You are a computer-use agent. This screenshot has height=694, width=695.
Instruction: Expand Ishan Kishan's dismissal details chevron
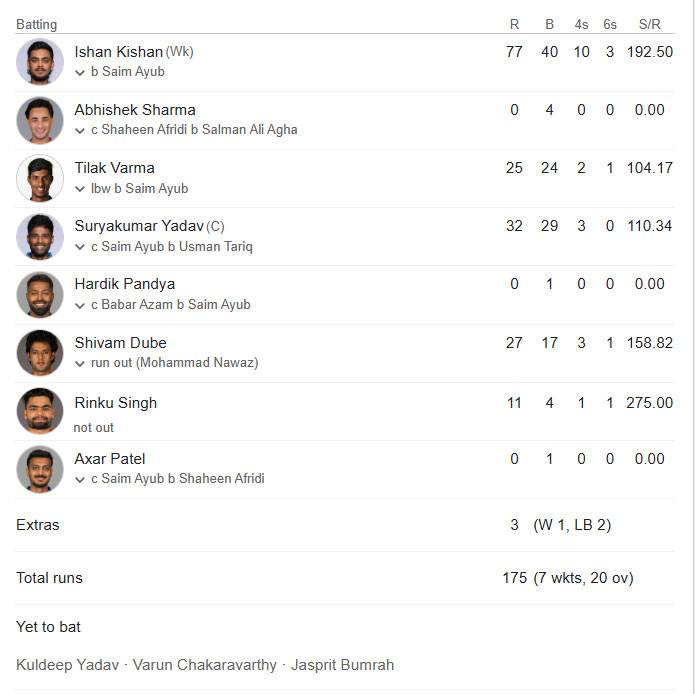[80, 73]
